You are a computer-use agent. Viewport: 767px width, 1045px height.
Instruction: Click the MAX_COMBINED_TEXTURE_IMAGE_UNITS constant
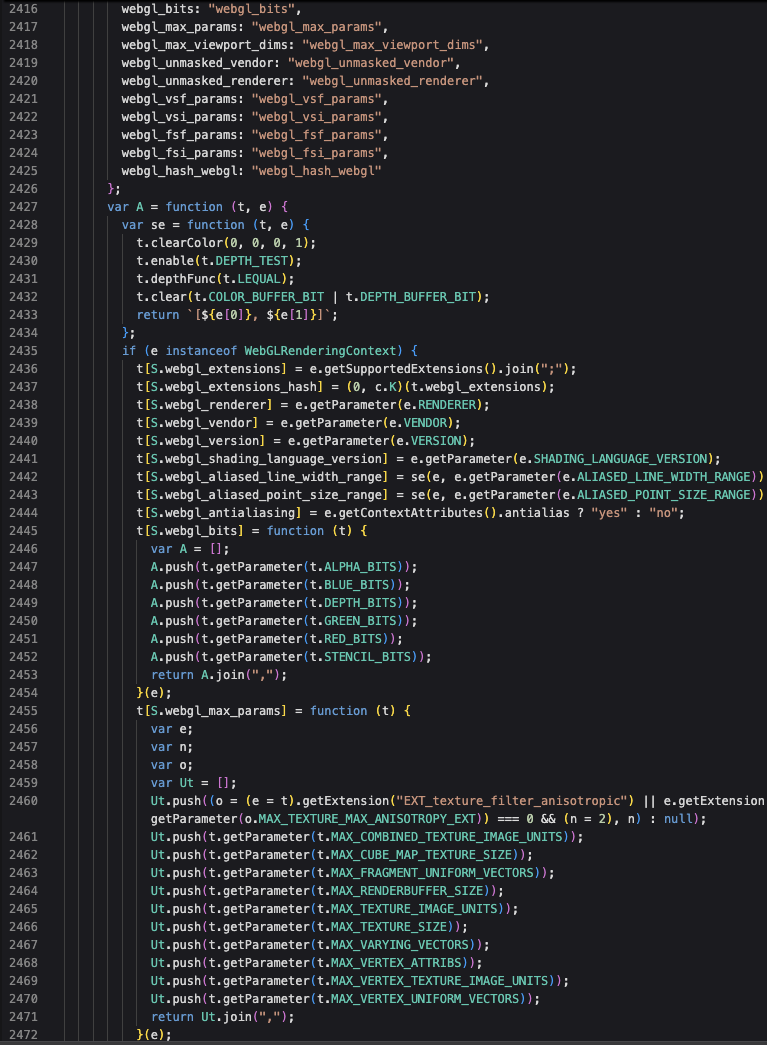point(446,836)
